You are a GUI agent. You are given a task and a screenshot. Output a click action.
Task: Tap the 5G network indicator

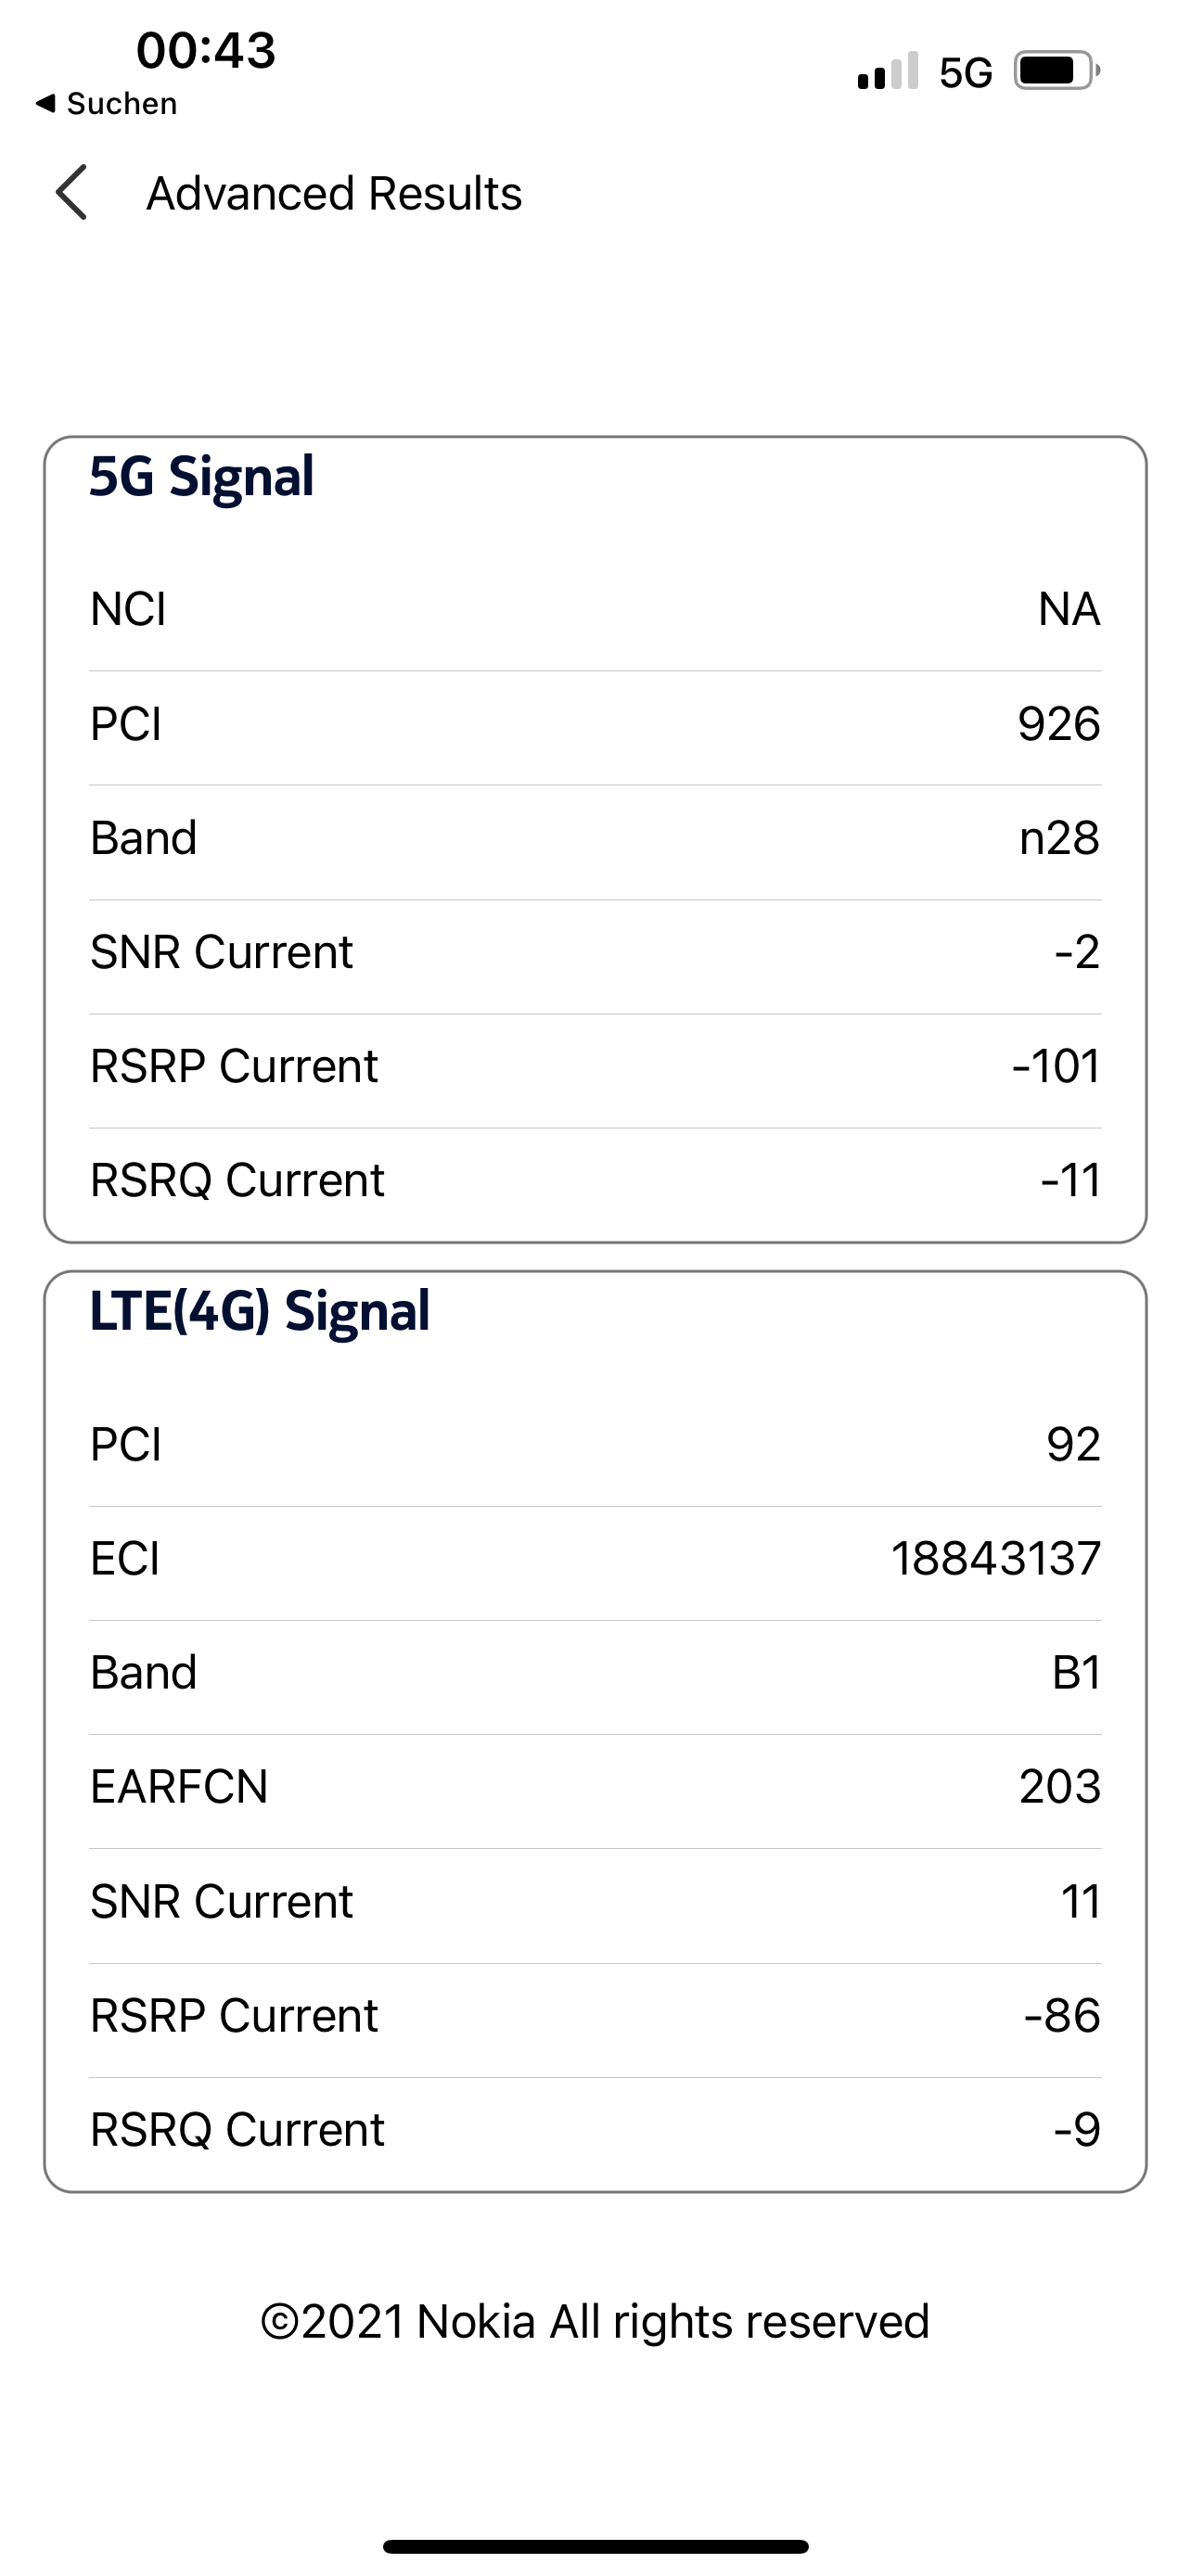pyautogui.click(x=965, y=73)
